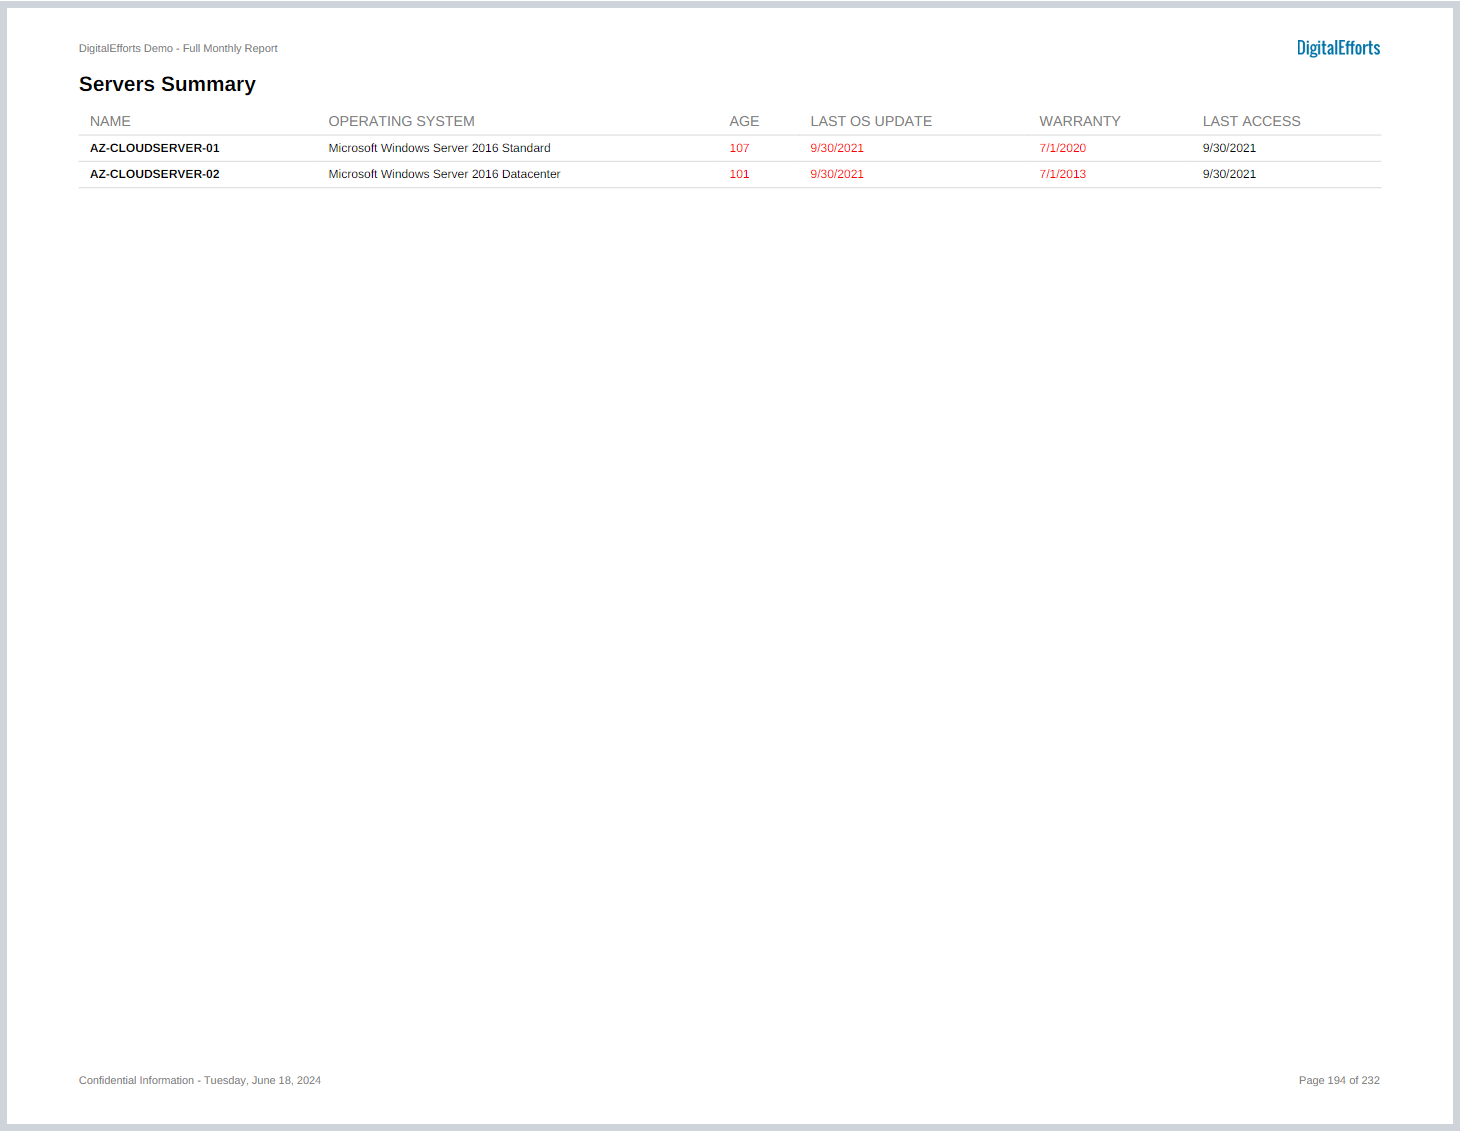Click the age value 107
The width and height of the screenshot is (1460, 1131).
coord(739,148)
